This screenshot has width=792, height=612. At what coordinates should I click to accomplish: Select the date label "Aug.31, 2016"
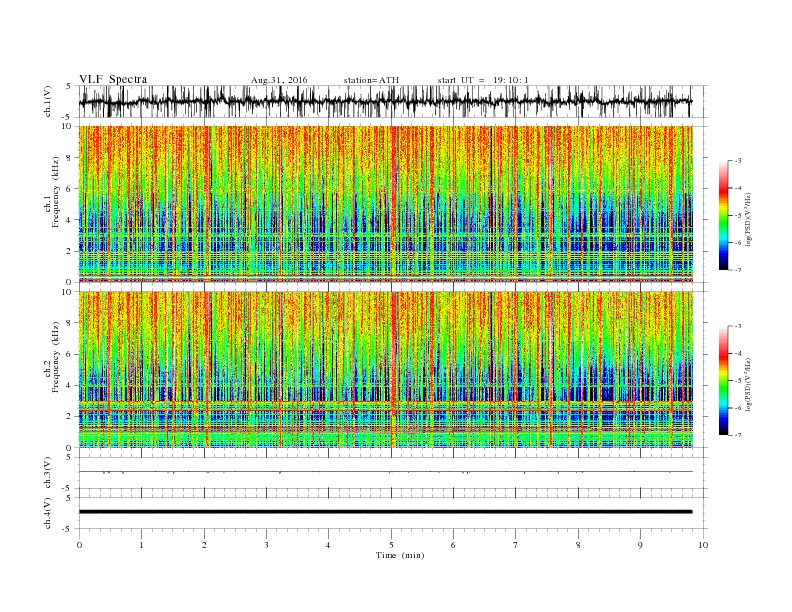pos(279,80)
